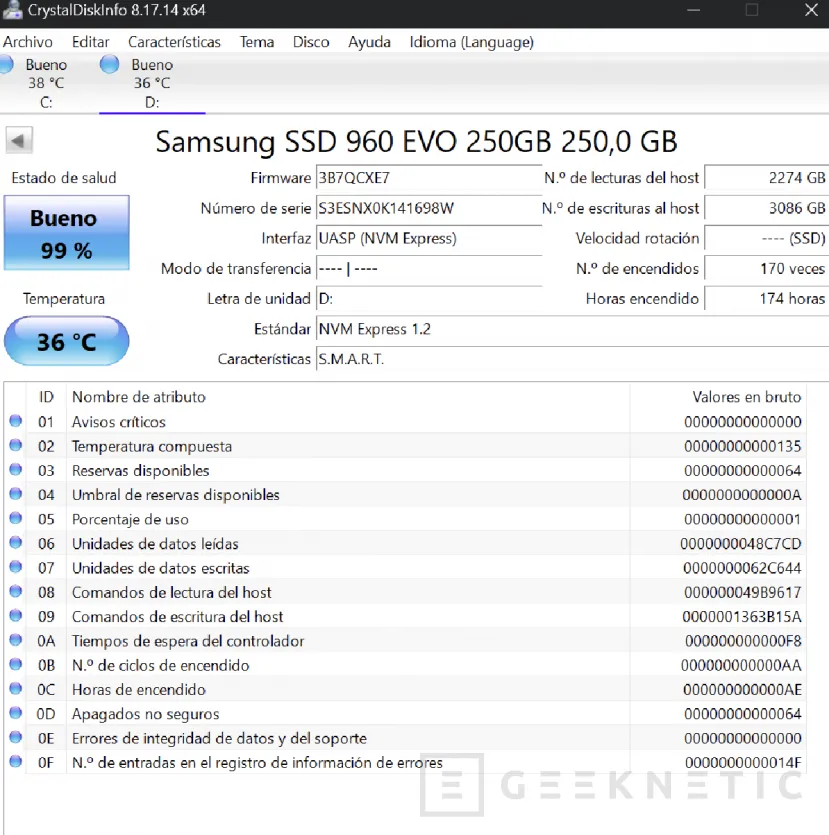Select the Porcentaje de uso attribute name

click(x=130, y=520)
